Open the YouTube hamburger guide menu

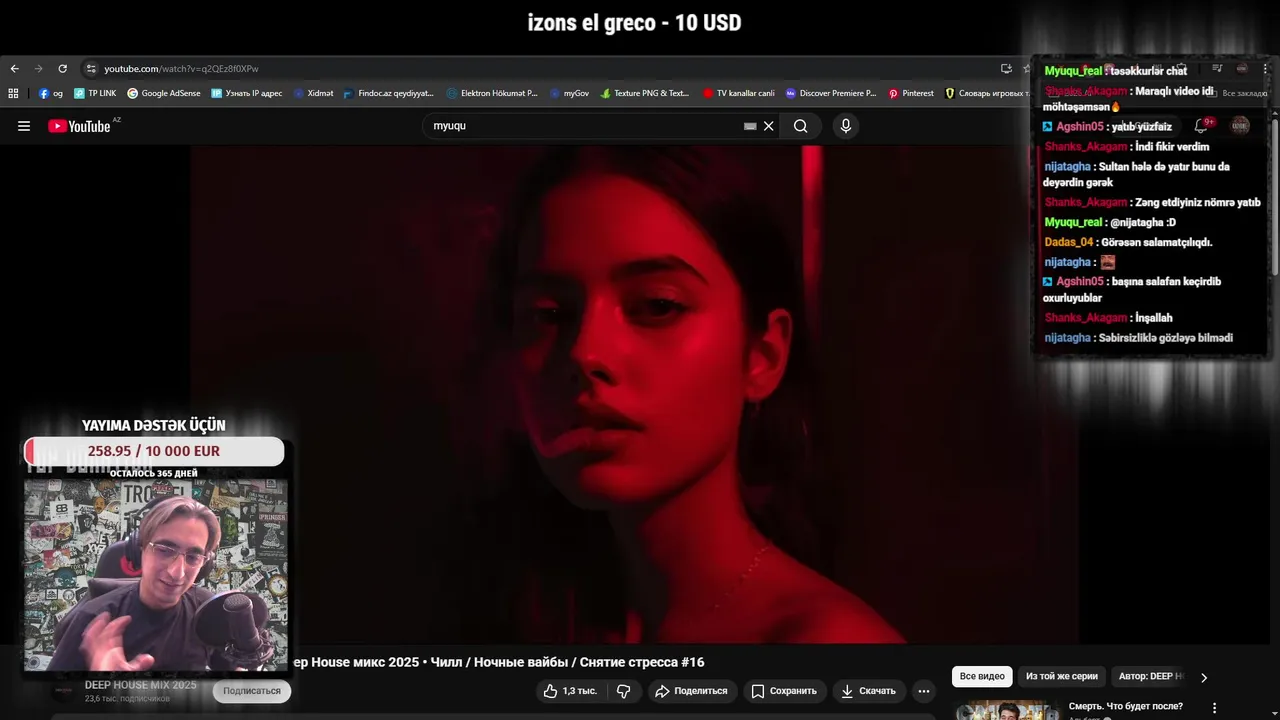pyautogui.click(x=24, y=126)
